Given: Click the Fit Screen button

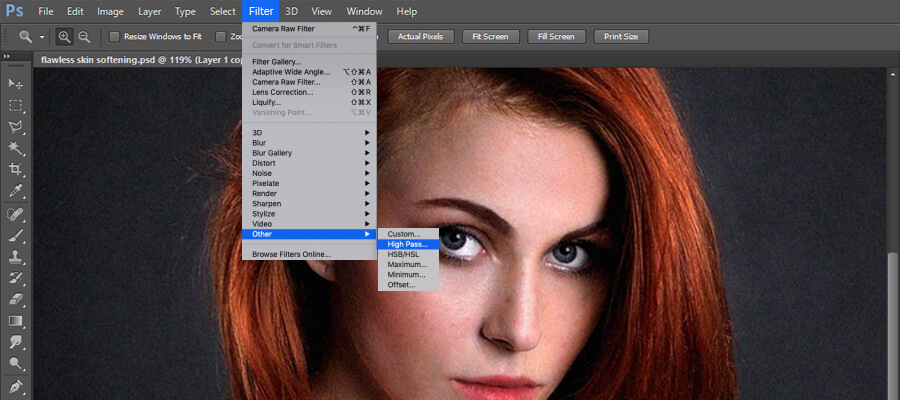Looking at the screenshot, I should click(x=490, y=37).
